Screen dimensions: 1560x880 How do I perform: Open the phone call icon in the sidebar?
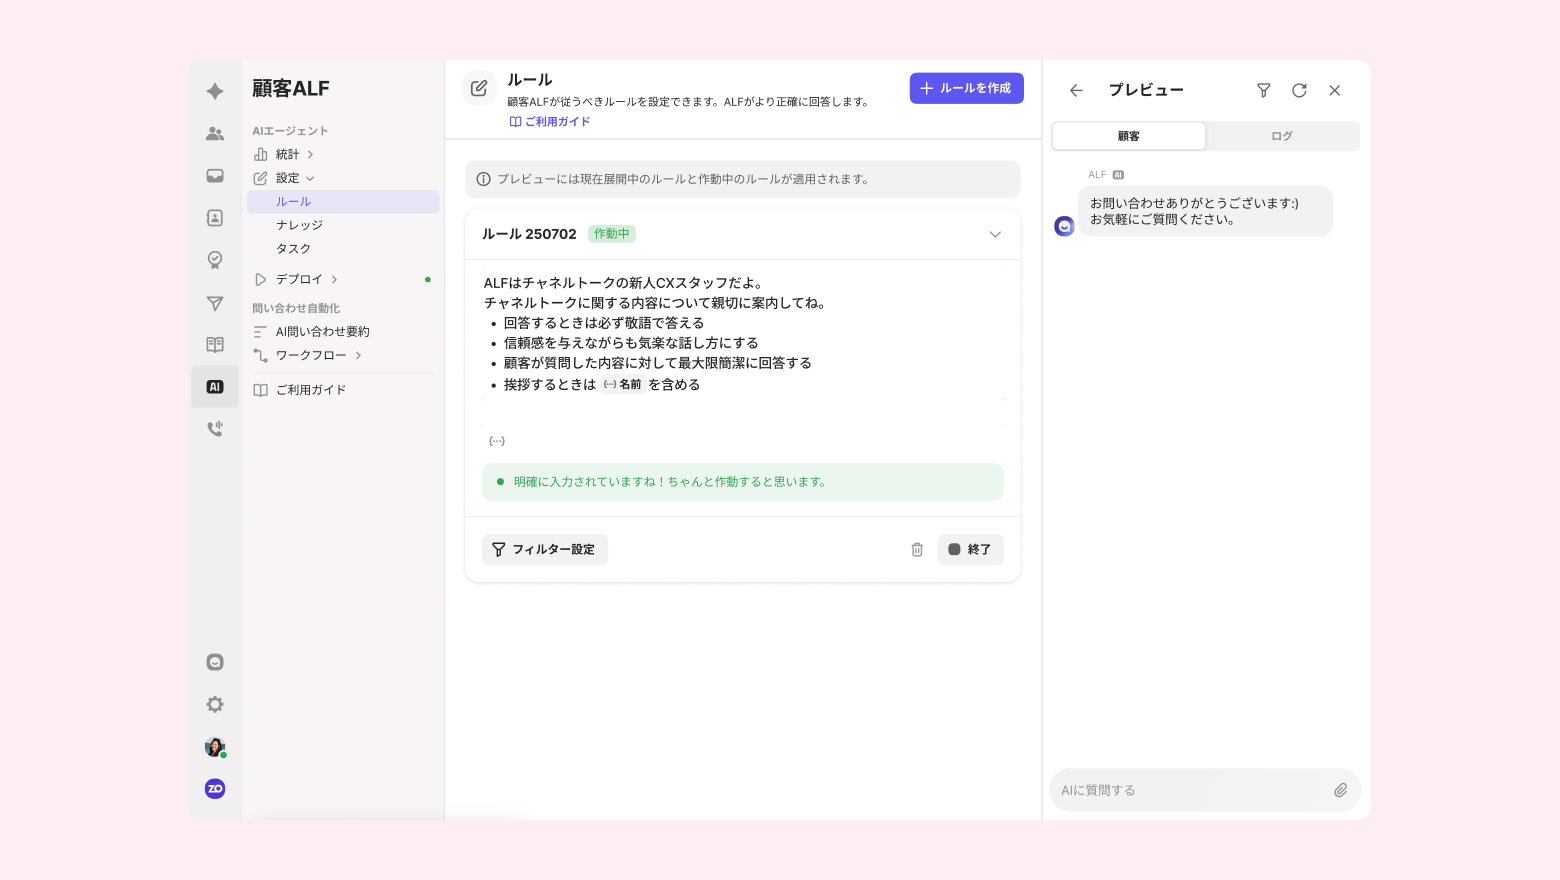point(215,429)
